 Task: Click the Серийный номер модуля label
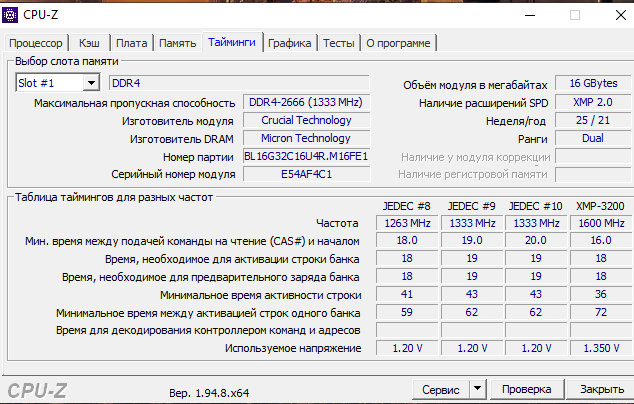click(x=173, y=174)
